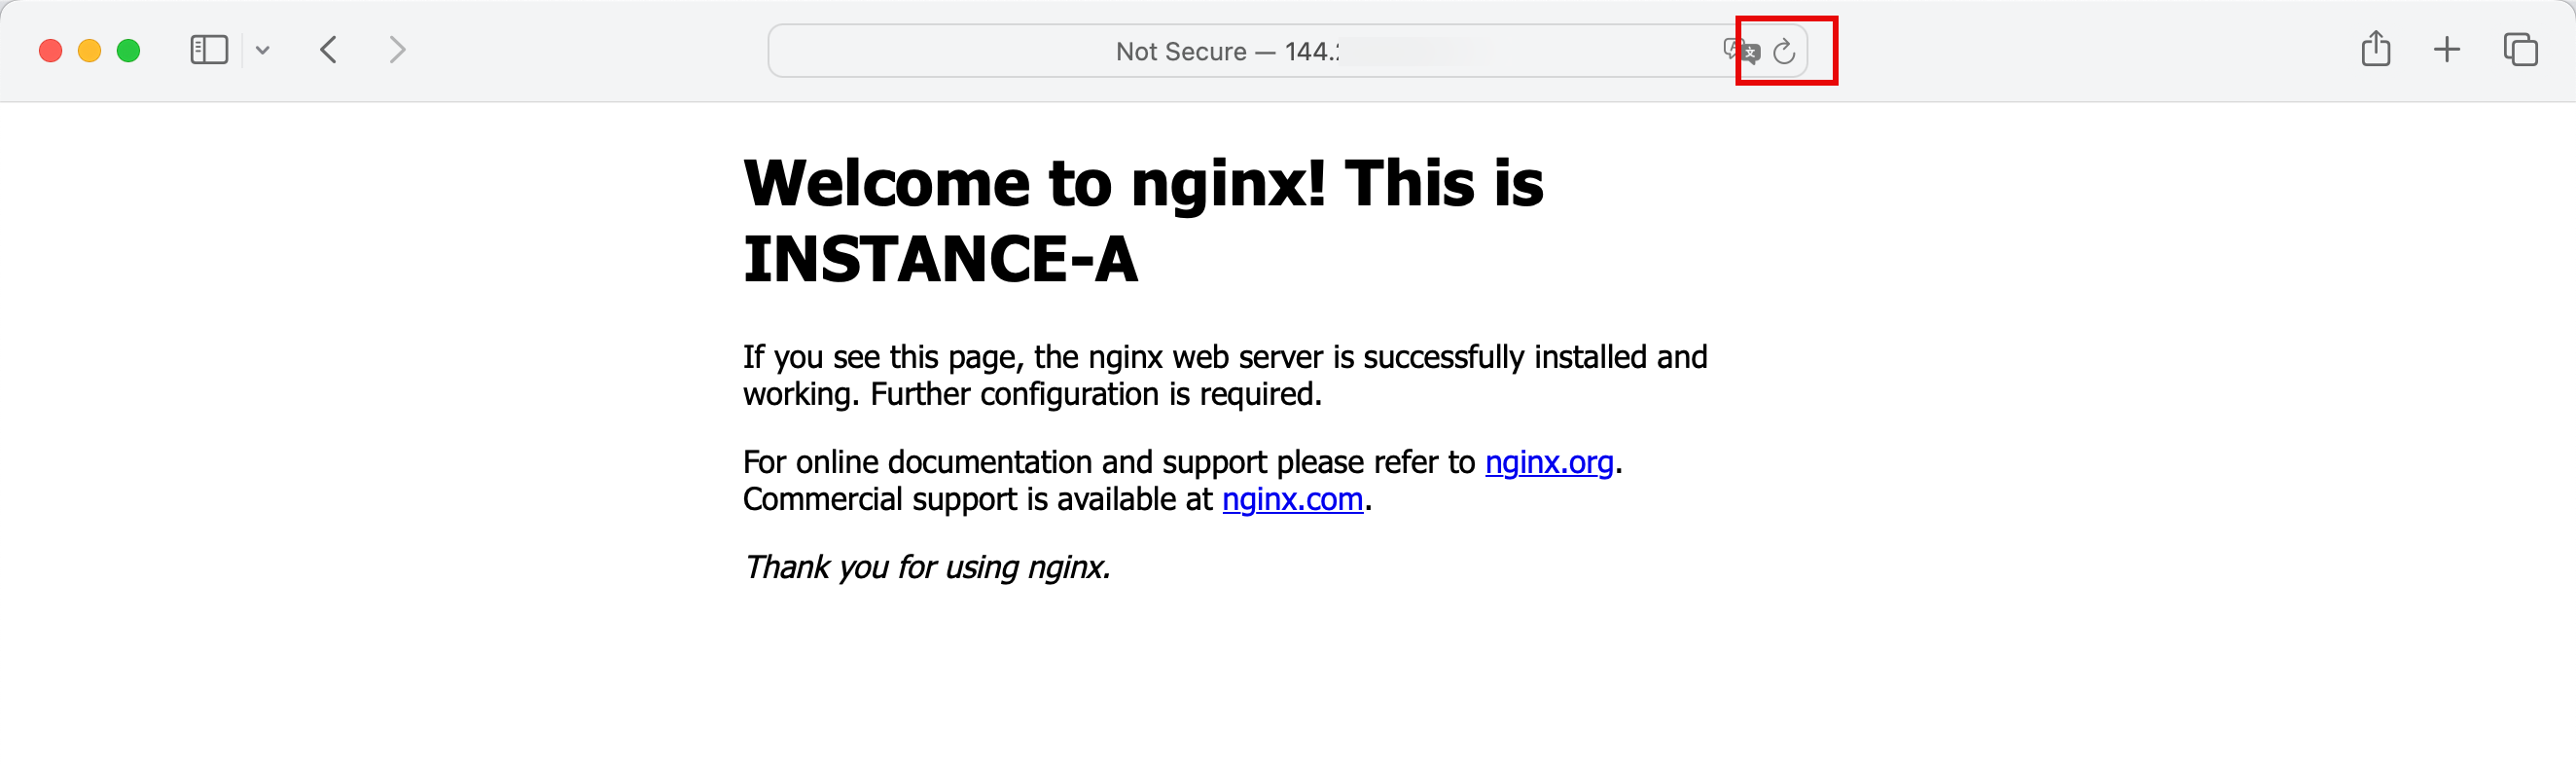This screenshot has height=765, width=2576.
Task: Go back to the previous page
Action: point(329,49)
